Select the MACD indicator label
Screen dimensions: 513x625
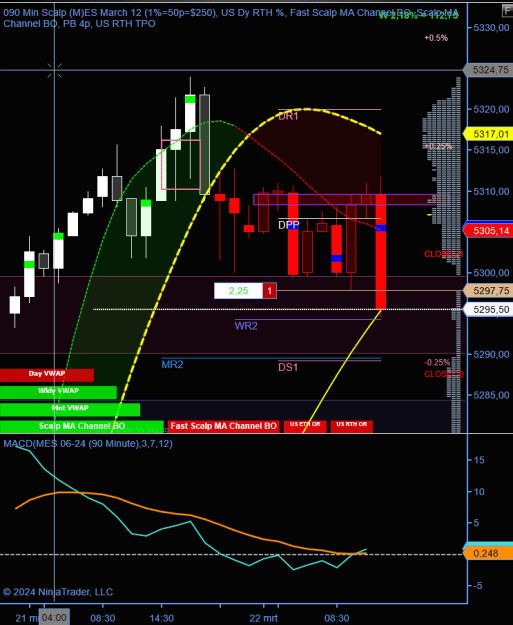(88, 444)
